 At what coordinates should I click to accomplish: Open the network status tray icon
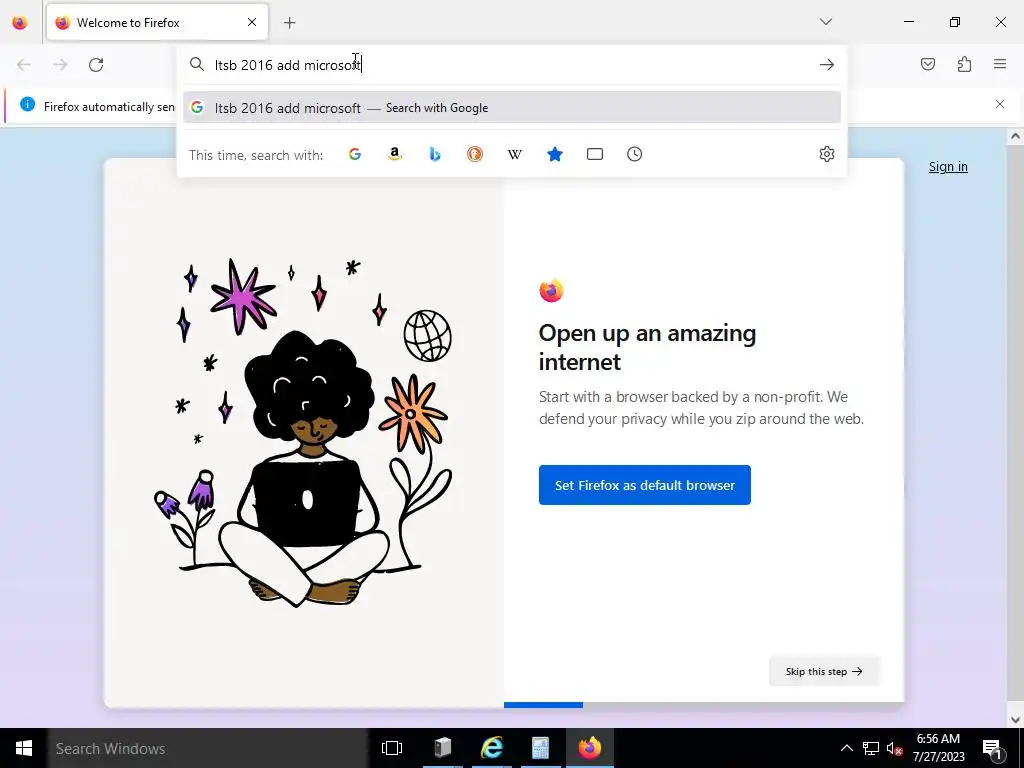871,748
